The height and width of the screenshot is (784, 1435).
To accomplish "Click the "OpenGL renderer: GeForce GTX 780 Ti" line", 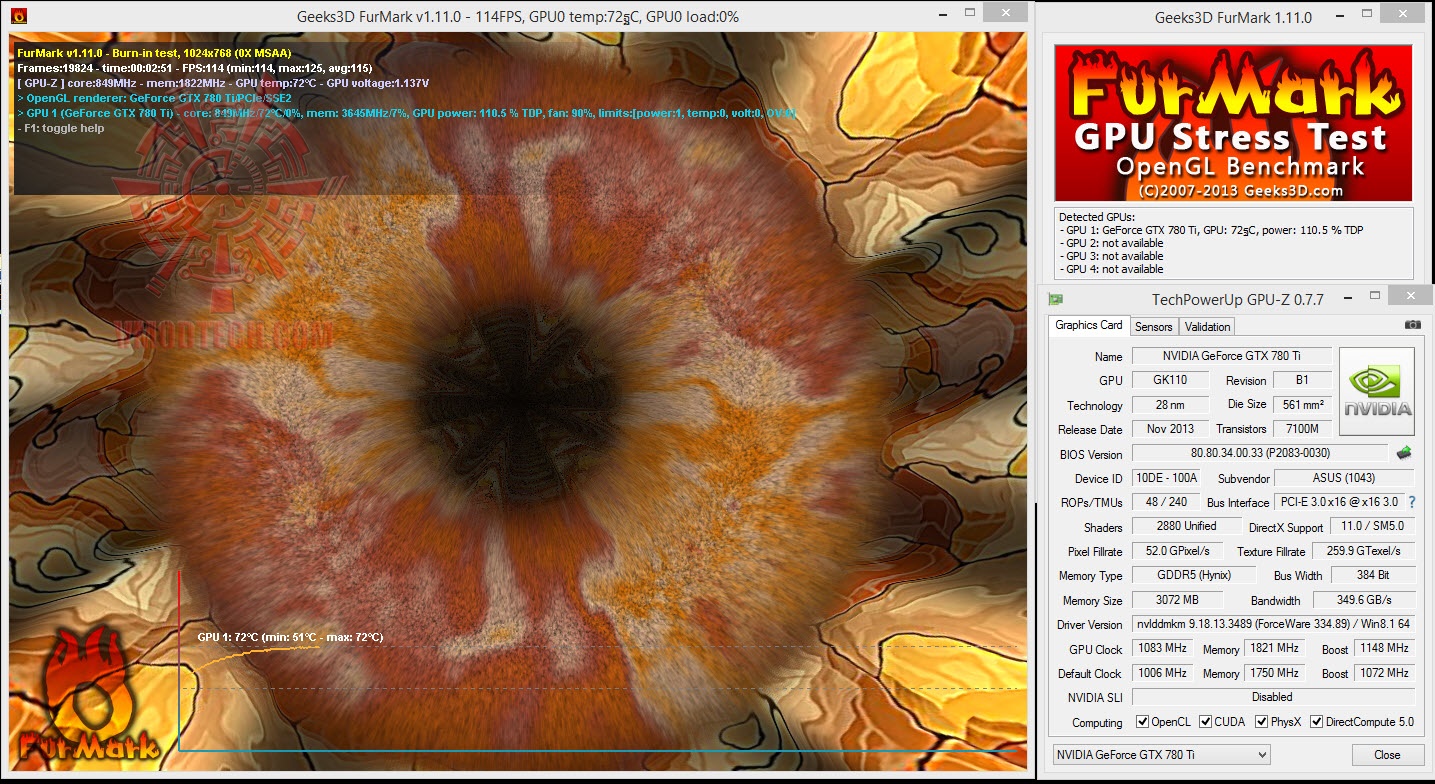I will point(155,98).
